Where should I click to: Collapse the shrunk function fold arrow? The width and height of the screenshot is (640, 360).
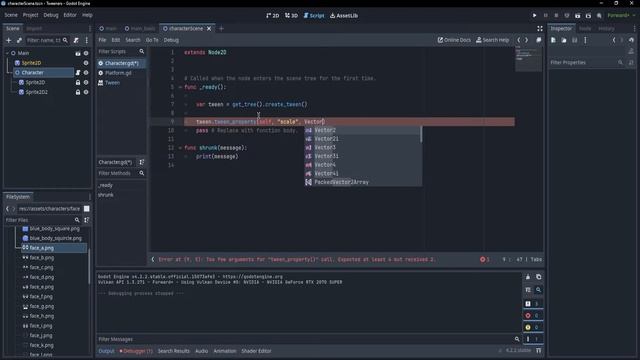point(180,148)
